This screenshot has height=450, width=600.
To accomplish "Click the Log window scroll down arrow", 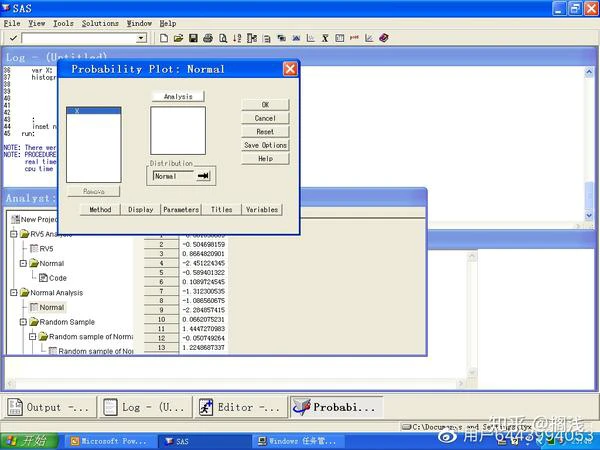I will pyautogui.click(x=589, y=216).
